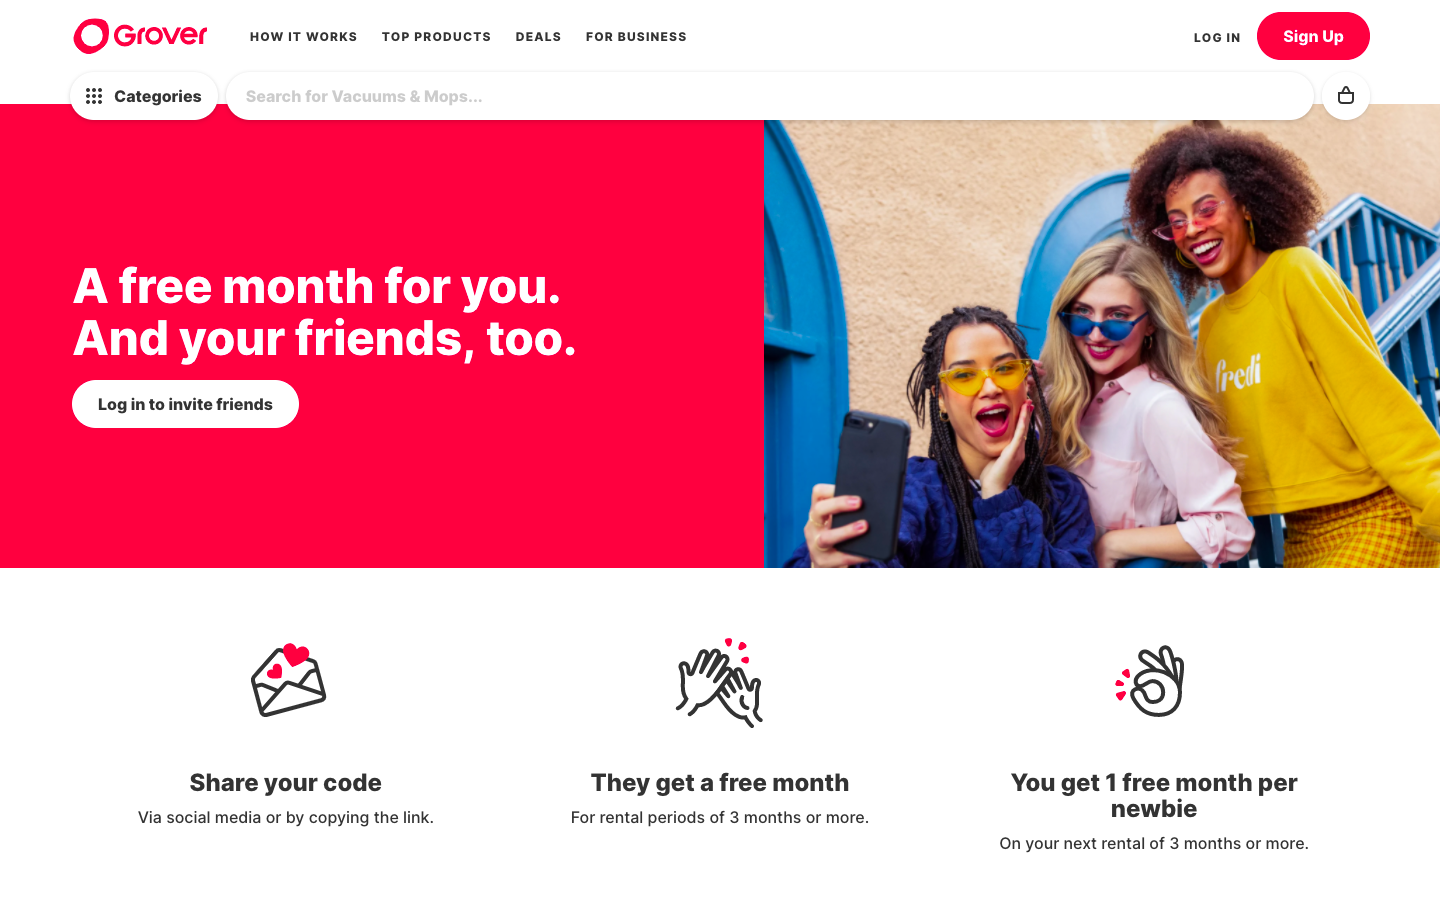The image size is (1440, 900).
Task: Go to Top Products
Action: [436, 37]
